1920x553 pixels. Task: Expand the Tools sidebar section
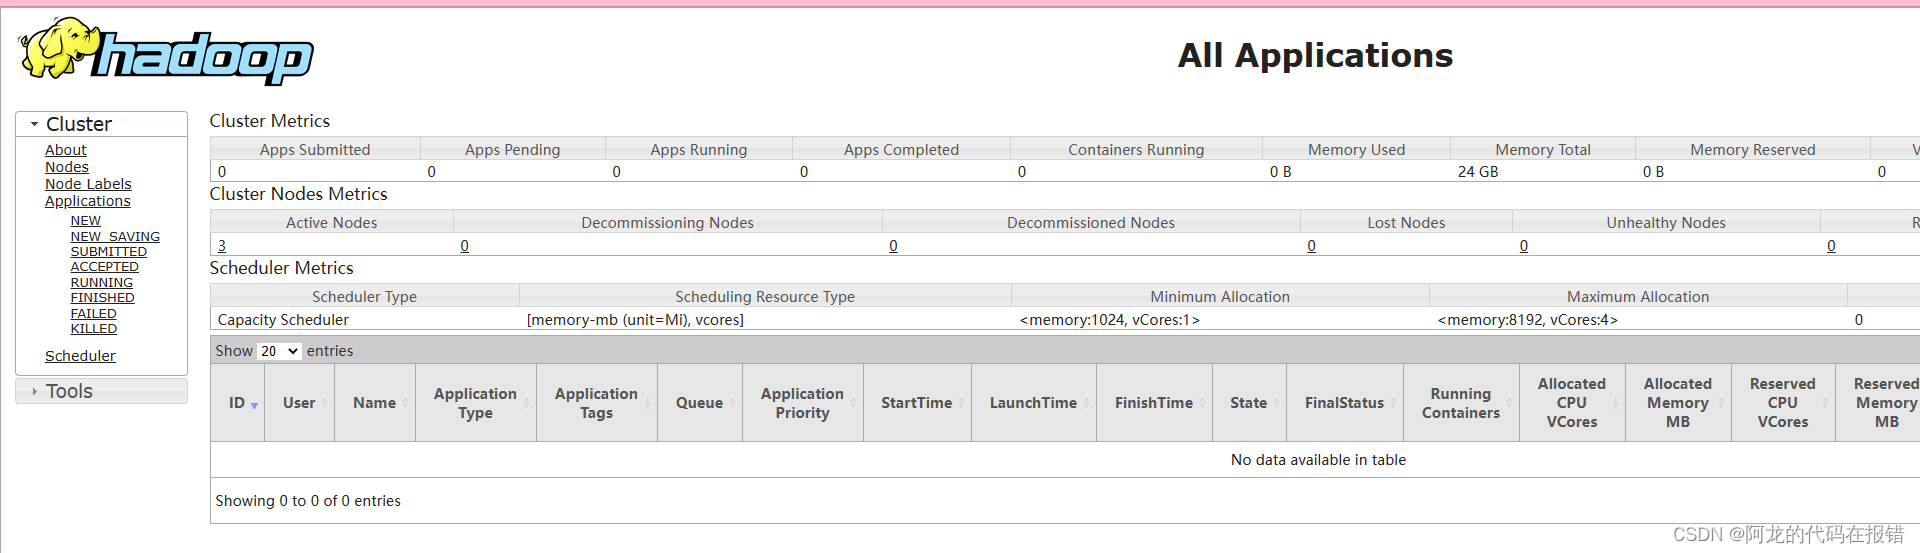34,391
